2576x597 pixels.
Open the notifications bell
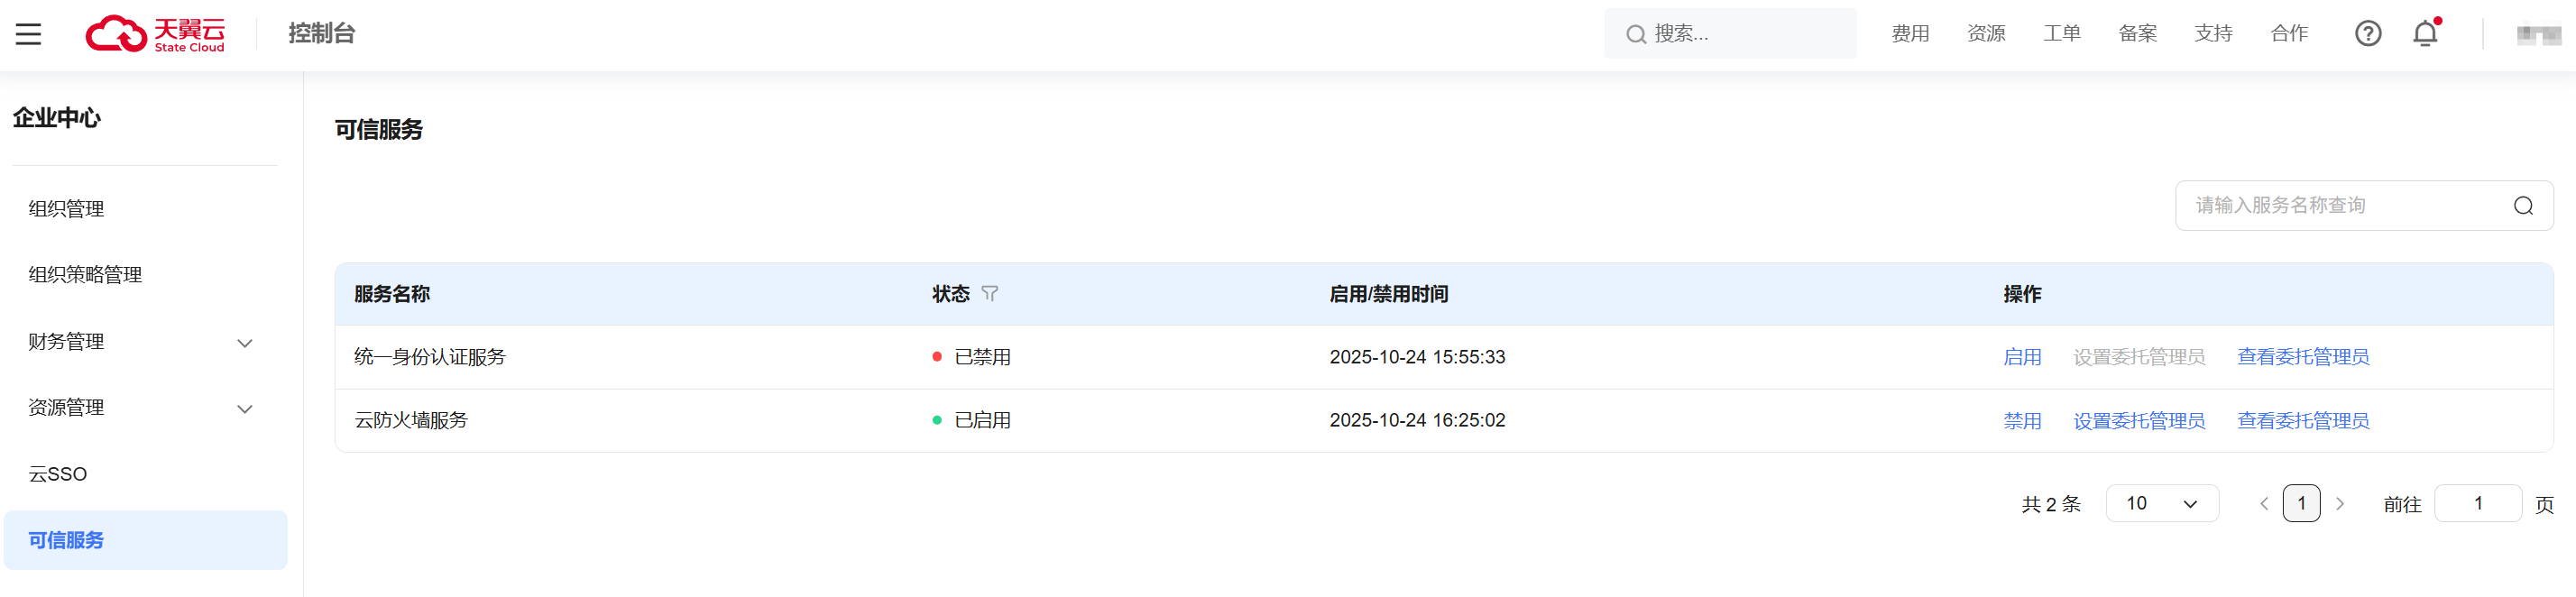pos(2425,34)
